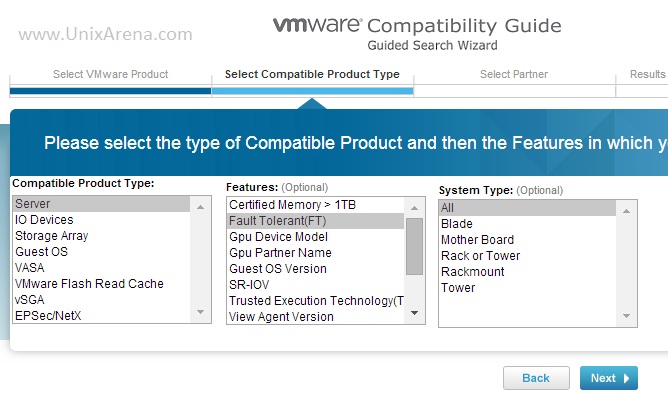Click the Features list scrollbar thumb
This screenshot has width=668, height=398.
coord(414,246)
